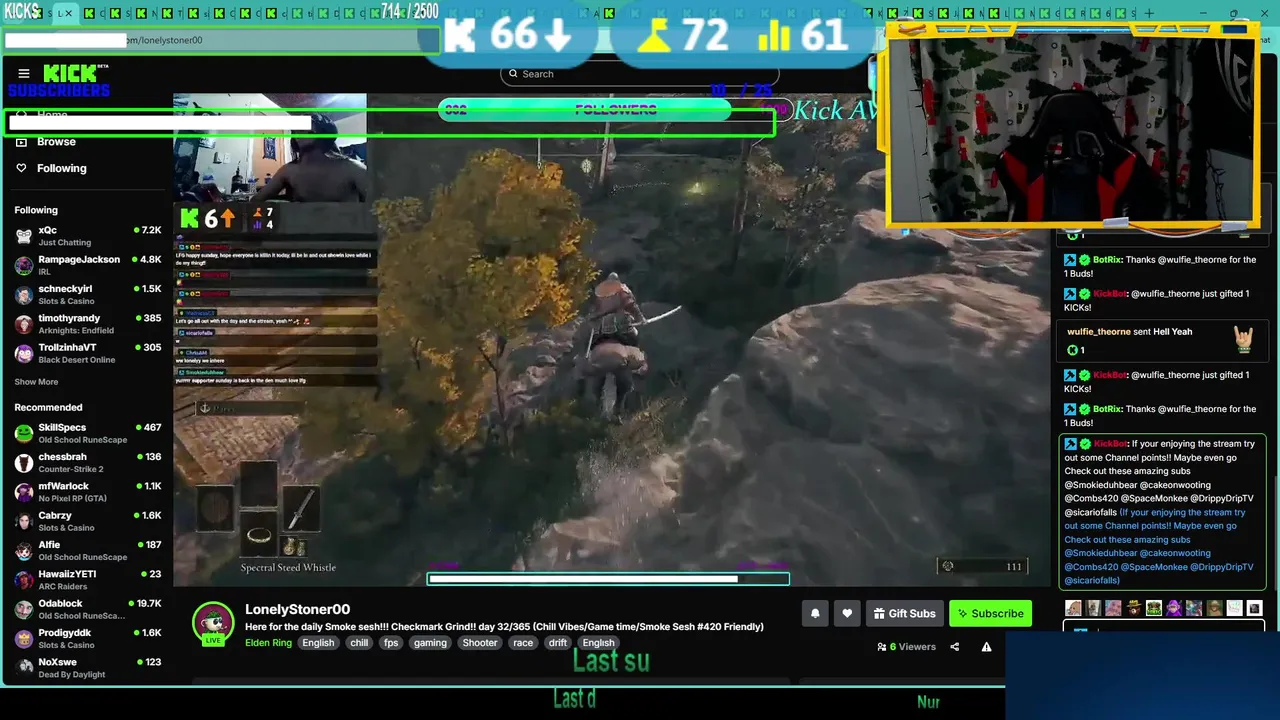Click RampageJackson channel name
The height and width of the screenshot is (720, 1280).
point(79,259)
